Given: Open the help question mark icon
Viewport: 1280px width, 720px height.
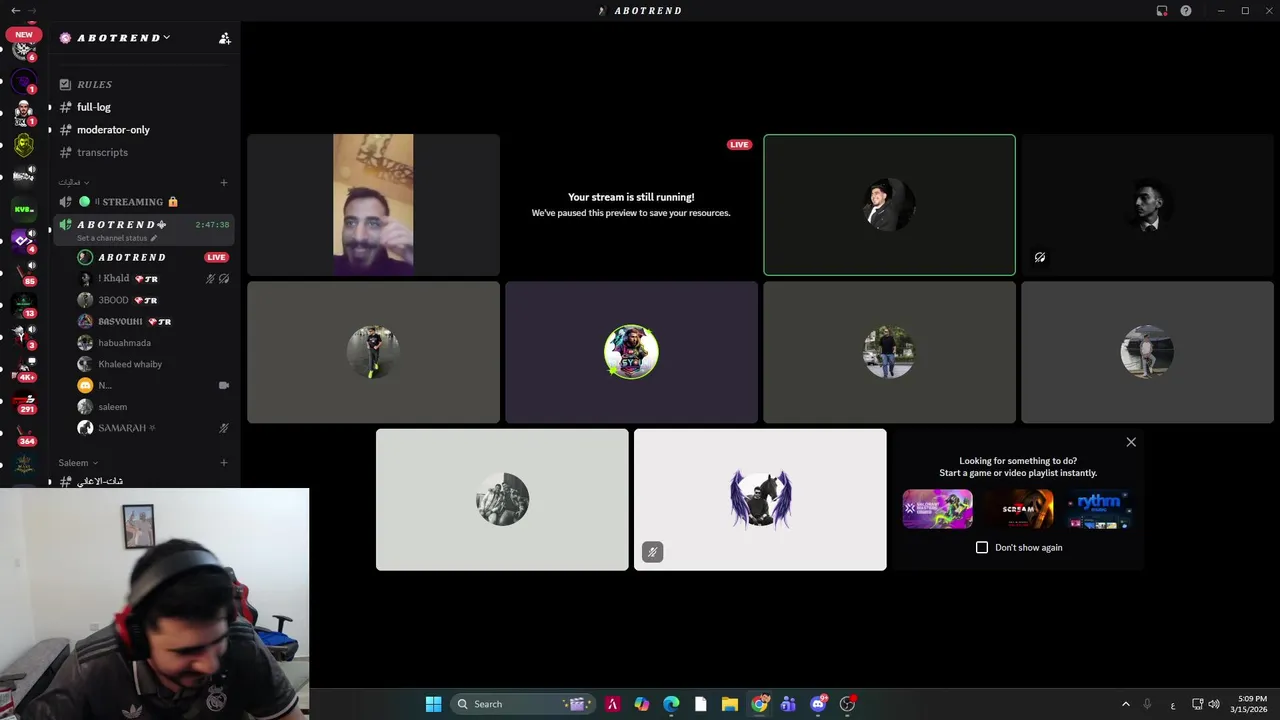Looking at the screenshot, I should [1186, 10].
